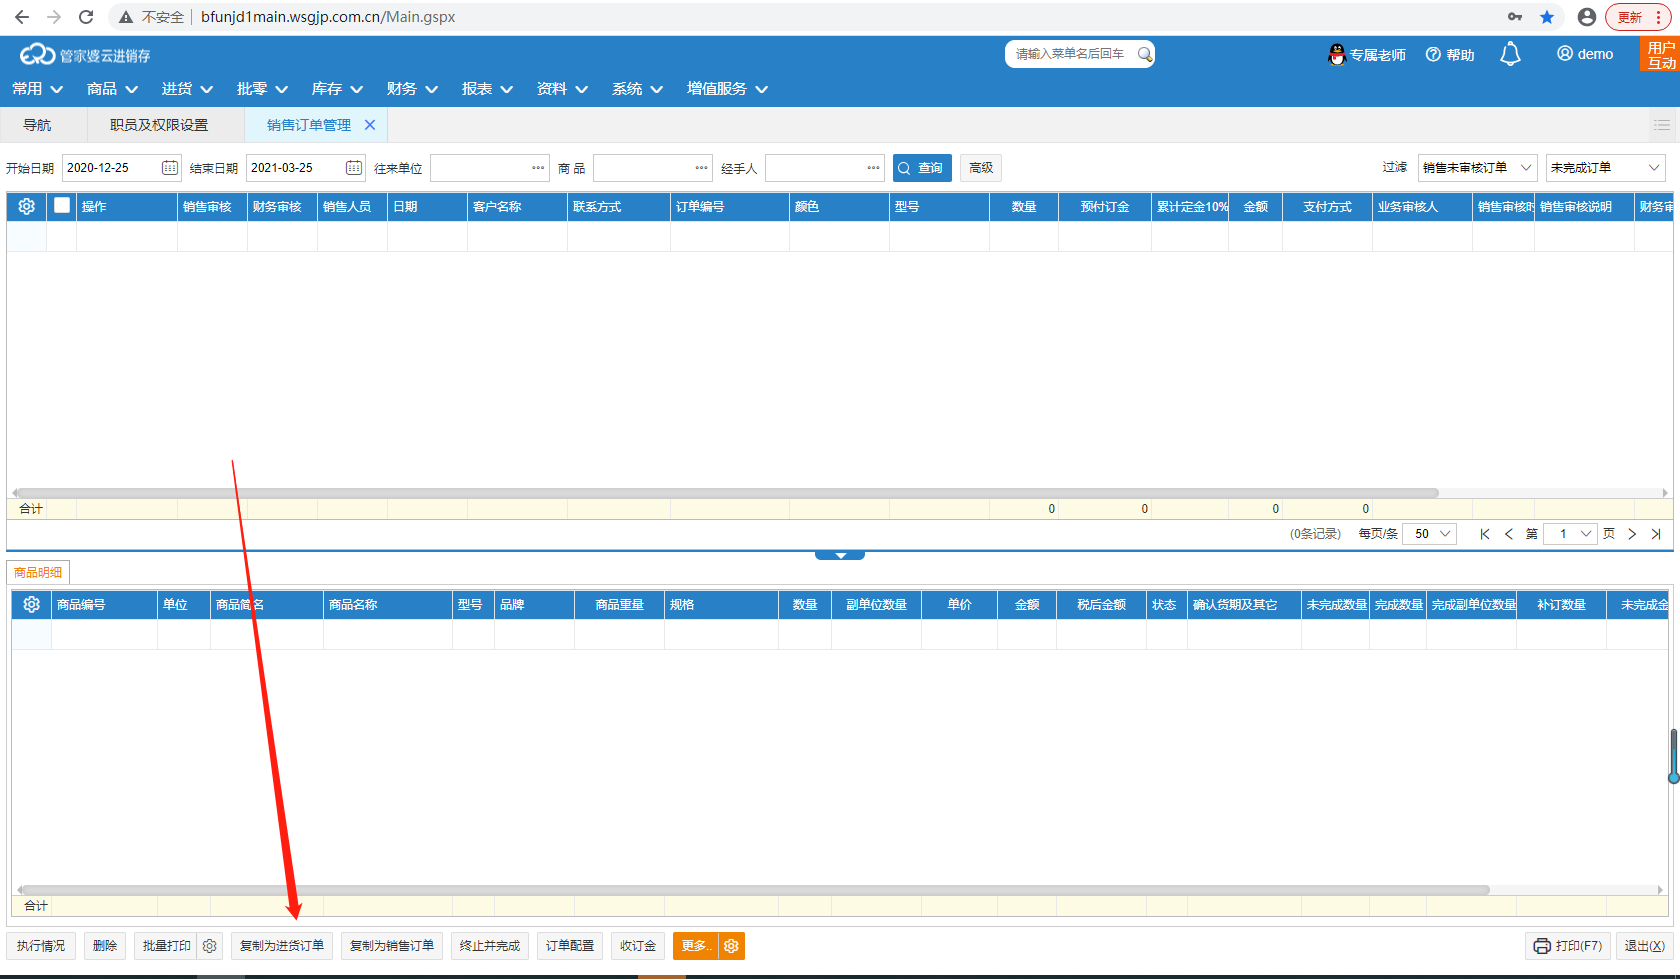Click the 专属老师 QQ penguin icon
Image resolution: width=1680 pixels, height=979 pixels.
pos(1337,55)
